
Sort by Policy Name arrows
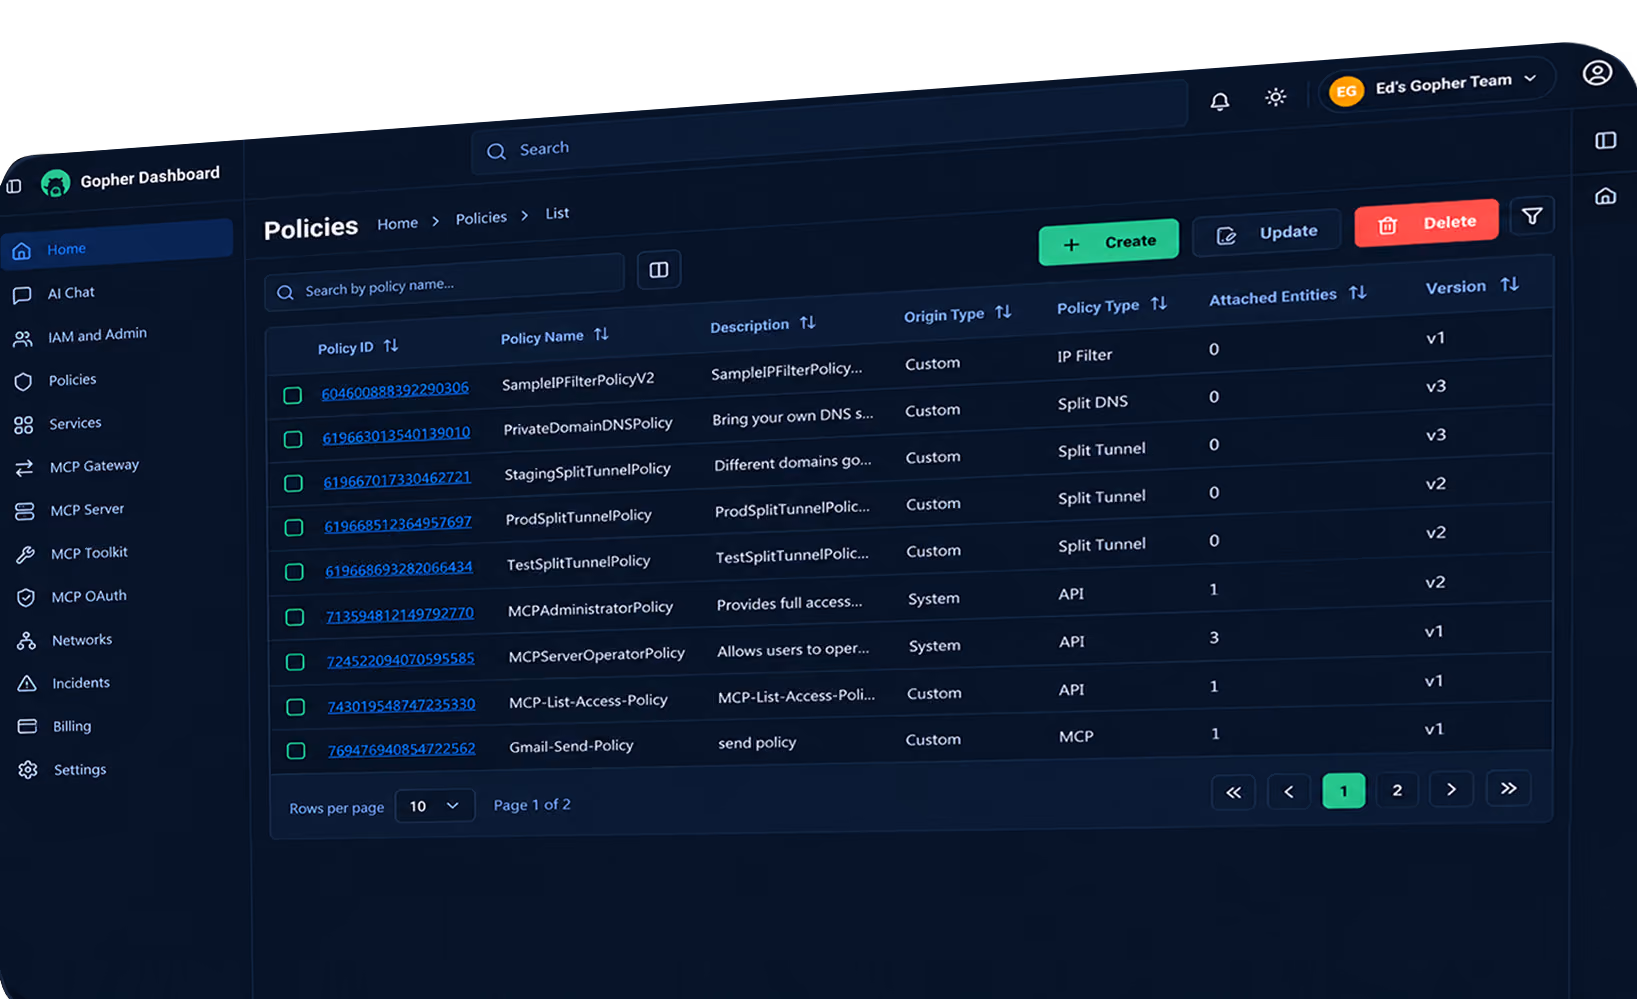[x=601, y=334]
